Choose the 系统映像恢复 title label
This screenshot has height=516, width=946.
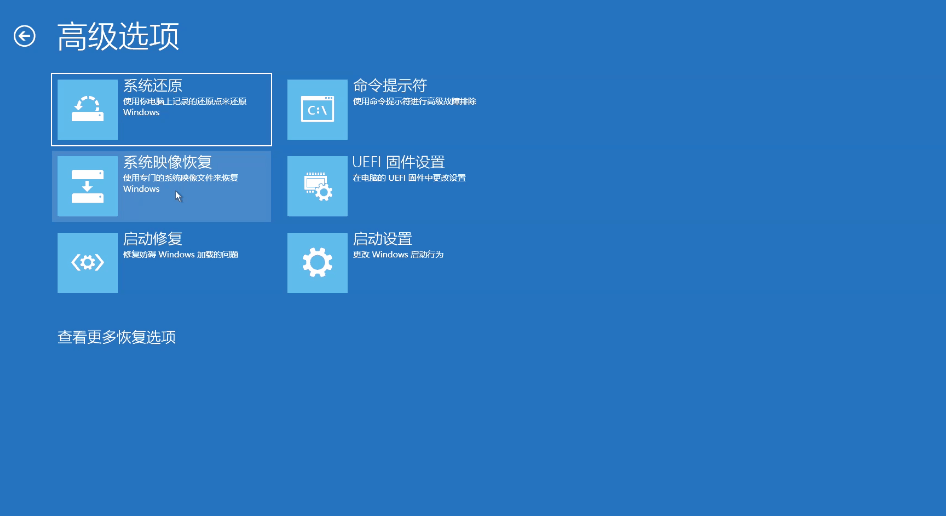(167, 162)
